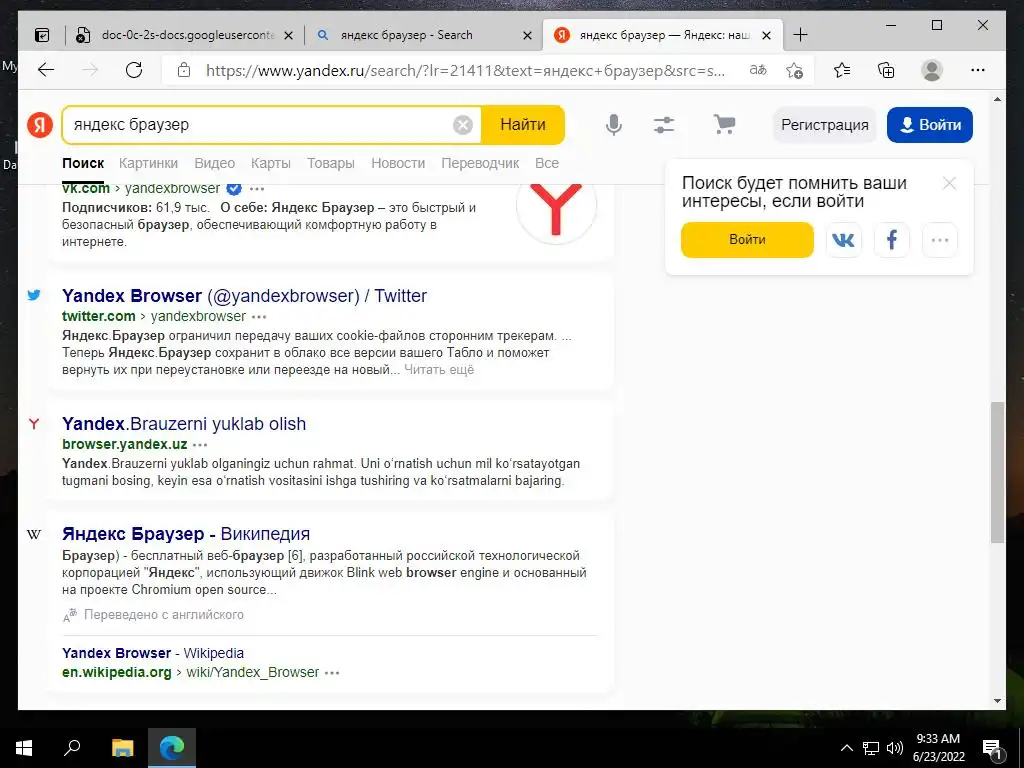Click Читать ещё under Twitter result
1024x768 pixels.
pos(439,370)
